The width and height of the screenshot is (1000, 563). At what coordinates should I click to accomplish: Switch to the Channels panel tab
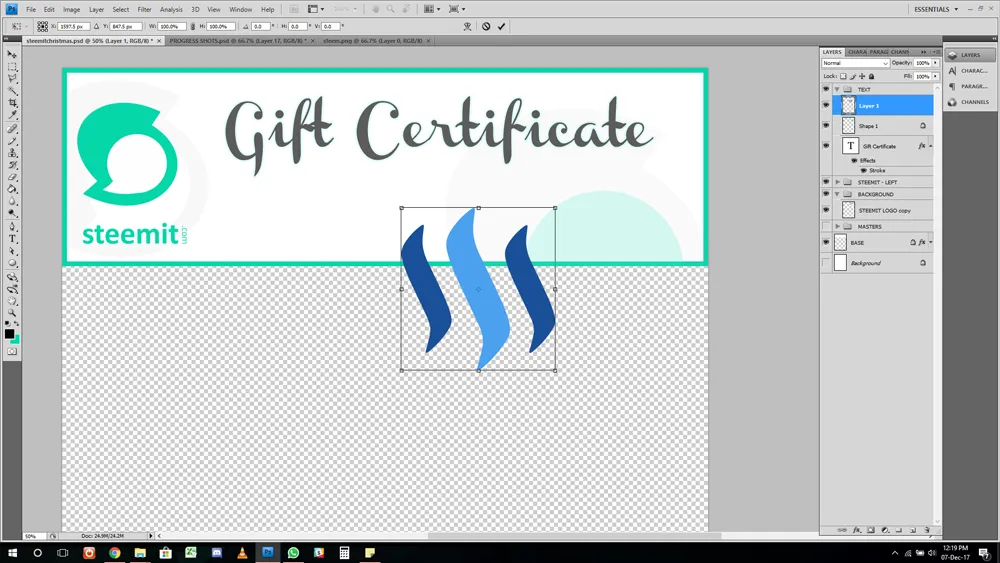[x=900, y=52]
